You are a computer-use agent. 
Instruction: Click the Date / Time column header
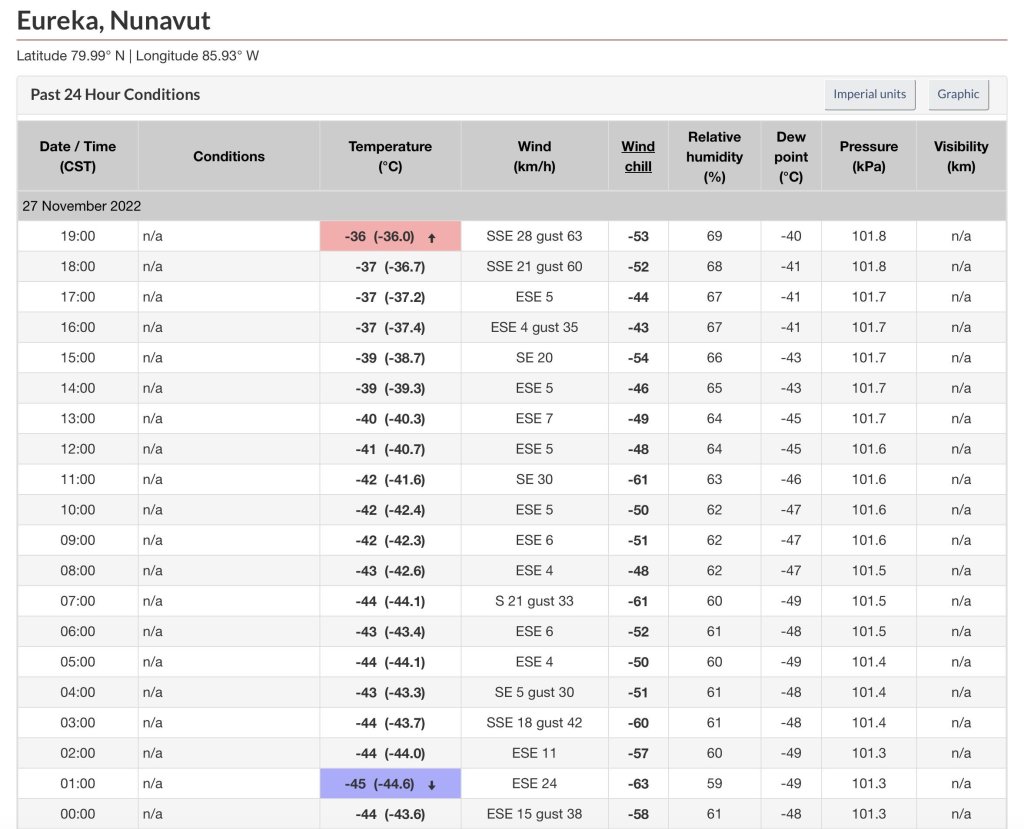78,156
